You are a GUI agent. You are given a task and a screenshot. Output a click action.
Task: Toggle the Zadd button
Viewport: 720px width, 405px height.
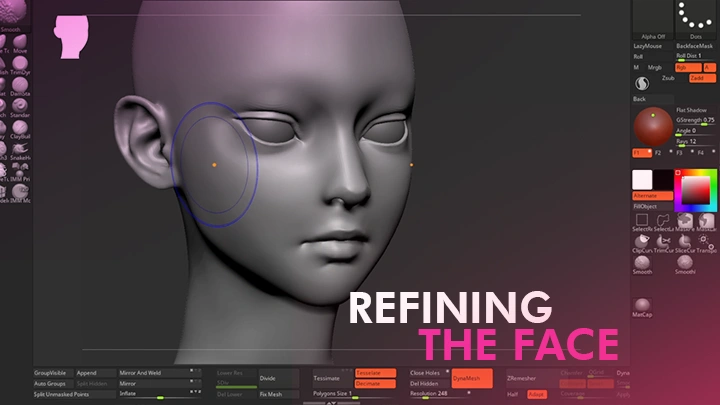pyautogui.click(x=702, y=78)
